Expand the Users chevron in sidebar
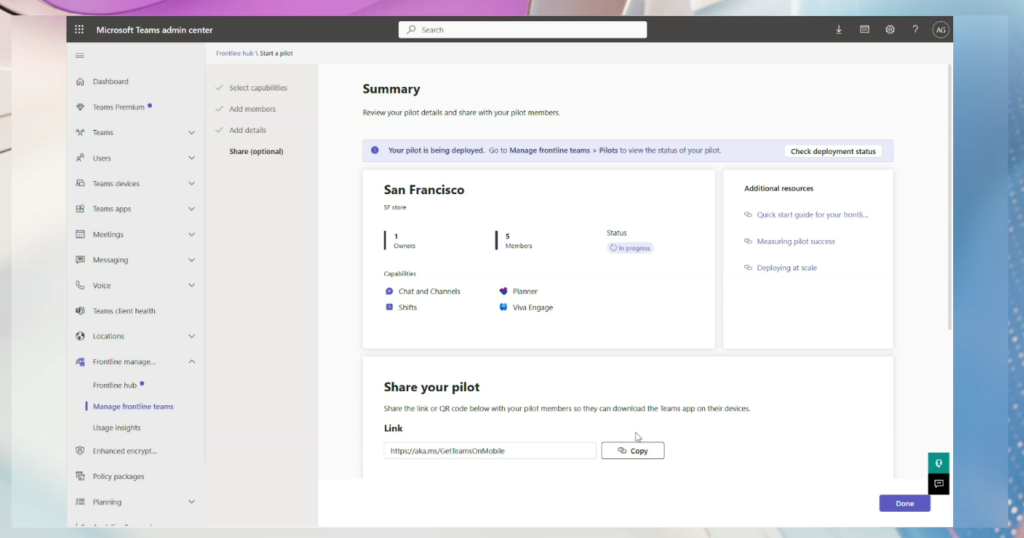1024x538 pixels. point(191,158)
